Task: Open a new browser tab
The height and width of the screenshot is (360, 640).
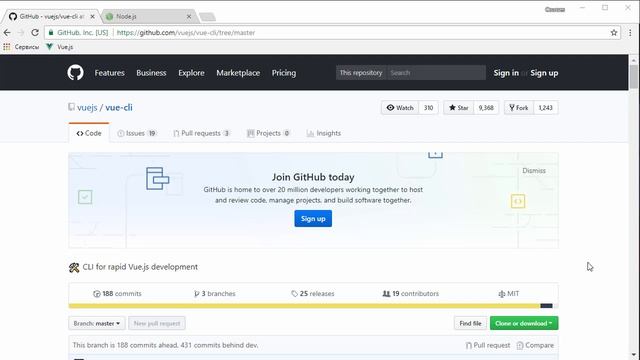Action: [x=207, y=17]
